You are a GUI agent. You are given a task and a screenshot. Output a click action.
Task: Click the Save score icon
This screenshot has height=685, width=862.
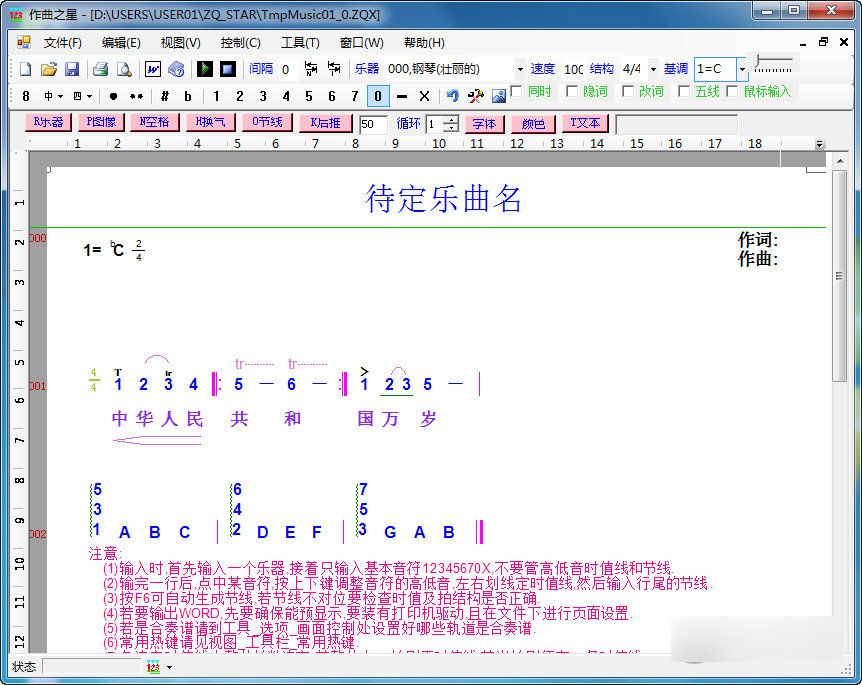tap(70, 70)
